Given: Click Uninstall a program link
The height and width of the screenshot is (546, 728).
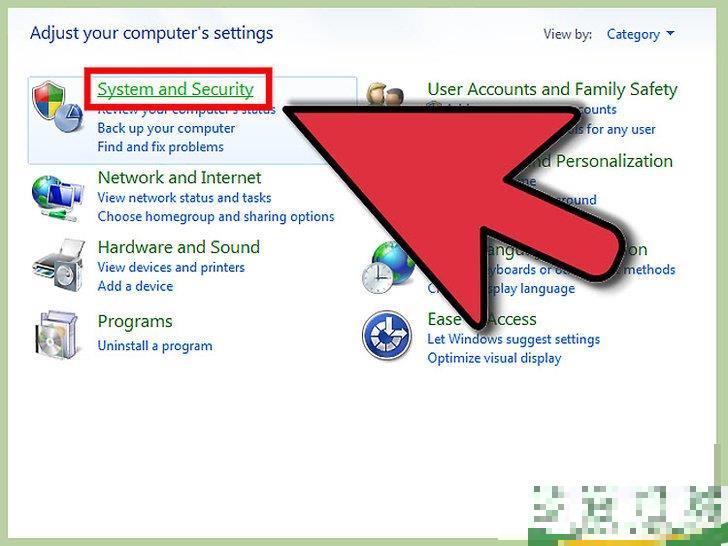Looking at the screenshot, I should click(155, 346).
